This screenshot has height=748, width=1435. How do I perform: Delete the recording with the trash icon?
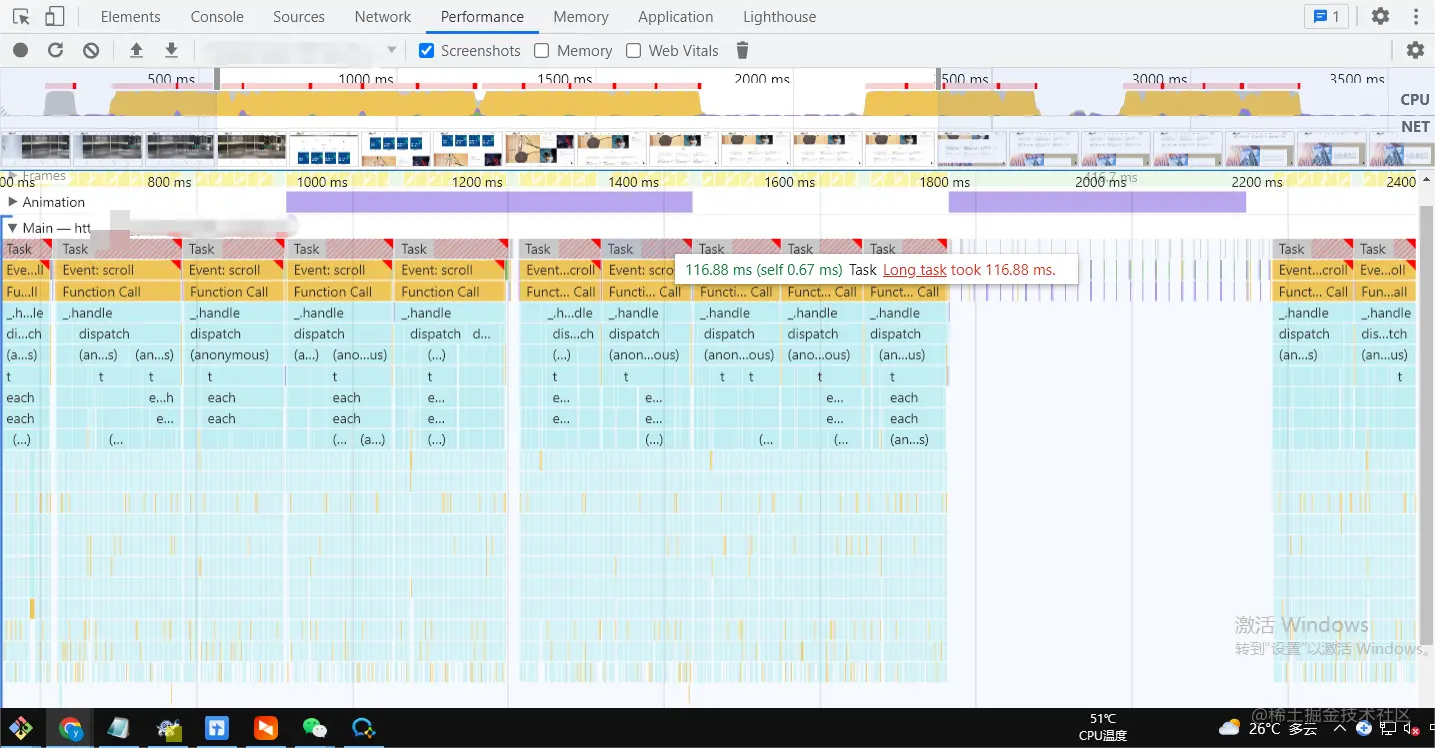(741, 50)
